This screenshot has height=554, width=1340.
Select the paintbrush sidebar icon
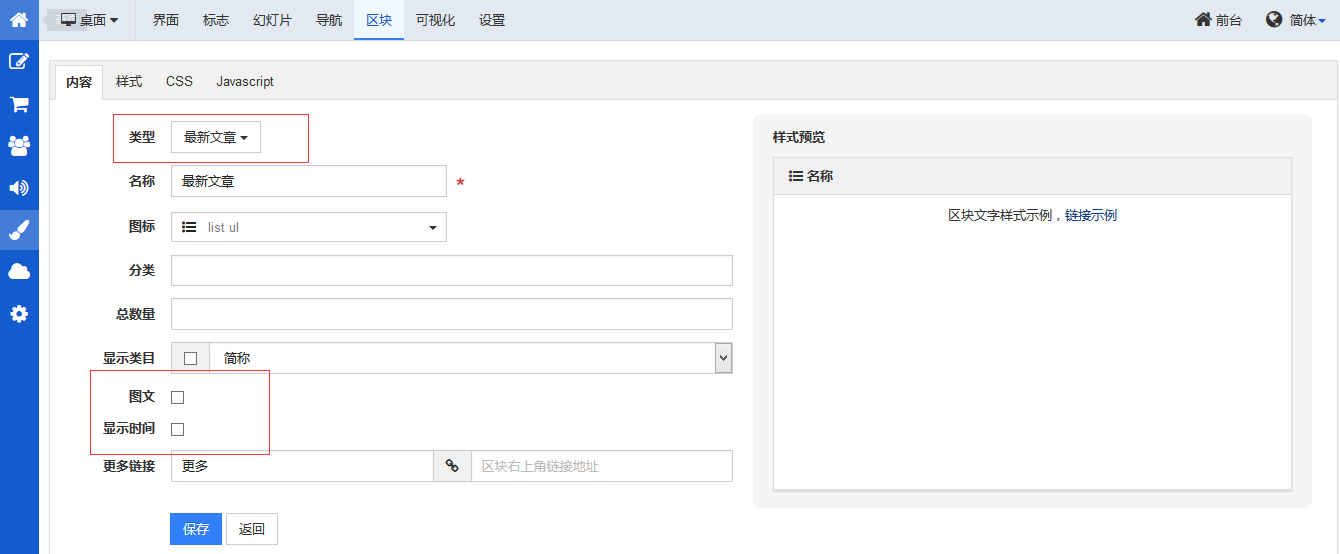(19, 230)
